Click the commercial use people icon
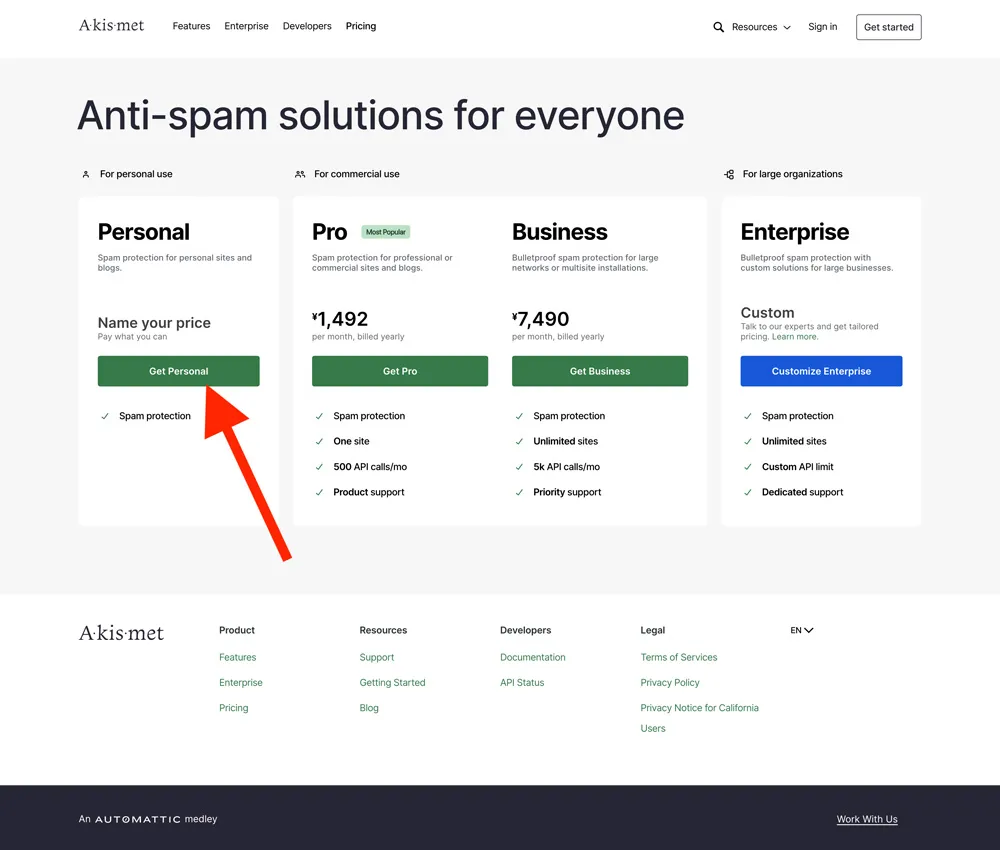This screenshot has width=1000, height=850. (x=300, y=174)
